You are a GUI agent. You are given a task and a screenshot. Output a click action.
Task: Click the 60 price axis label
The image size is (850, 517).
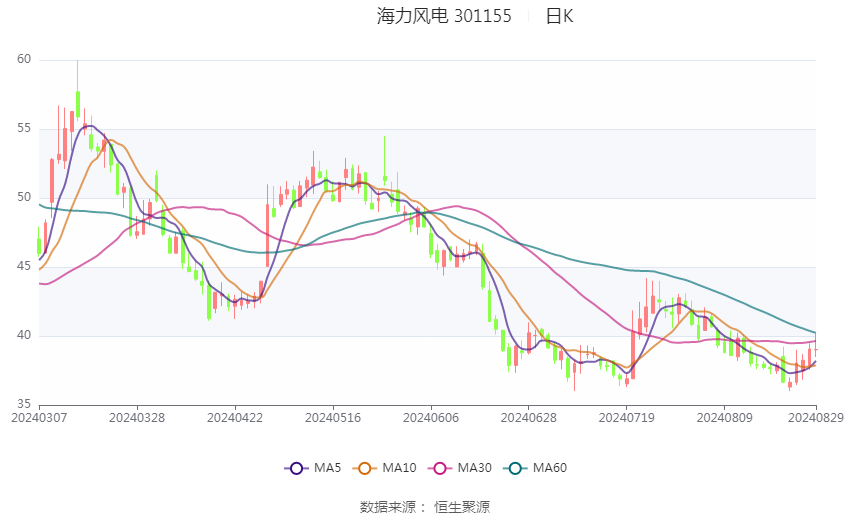point(24,60)
